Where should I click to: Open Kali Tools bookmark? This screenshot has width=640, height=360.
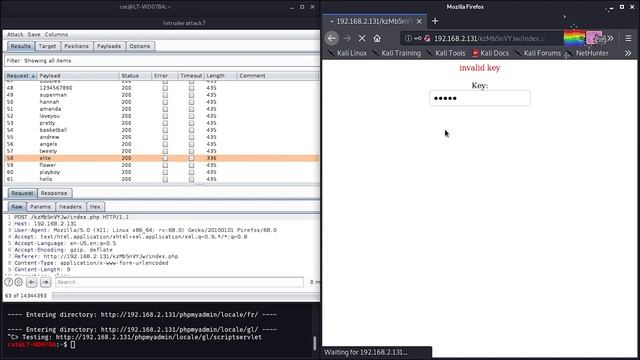tap(446, 53)
